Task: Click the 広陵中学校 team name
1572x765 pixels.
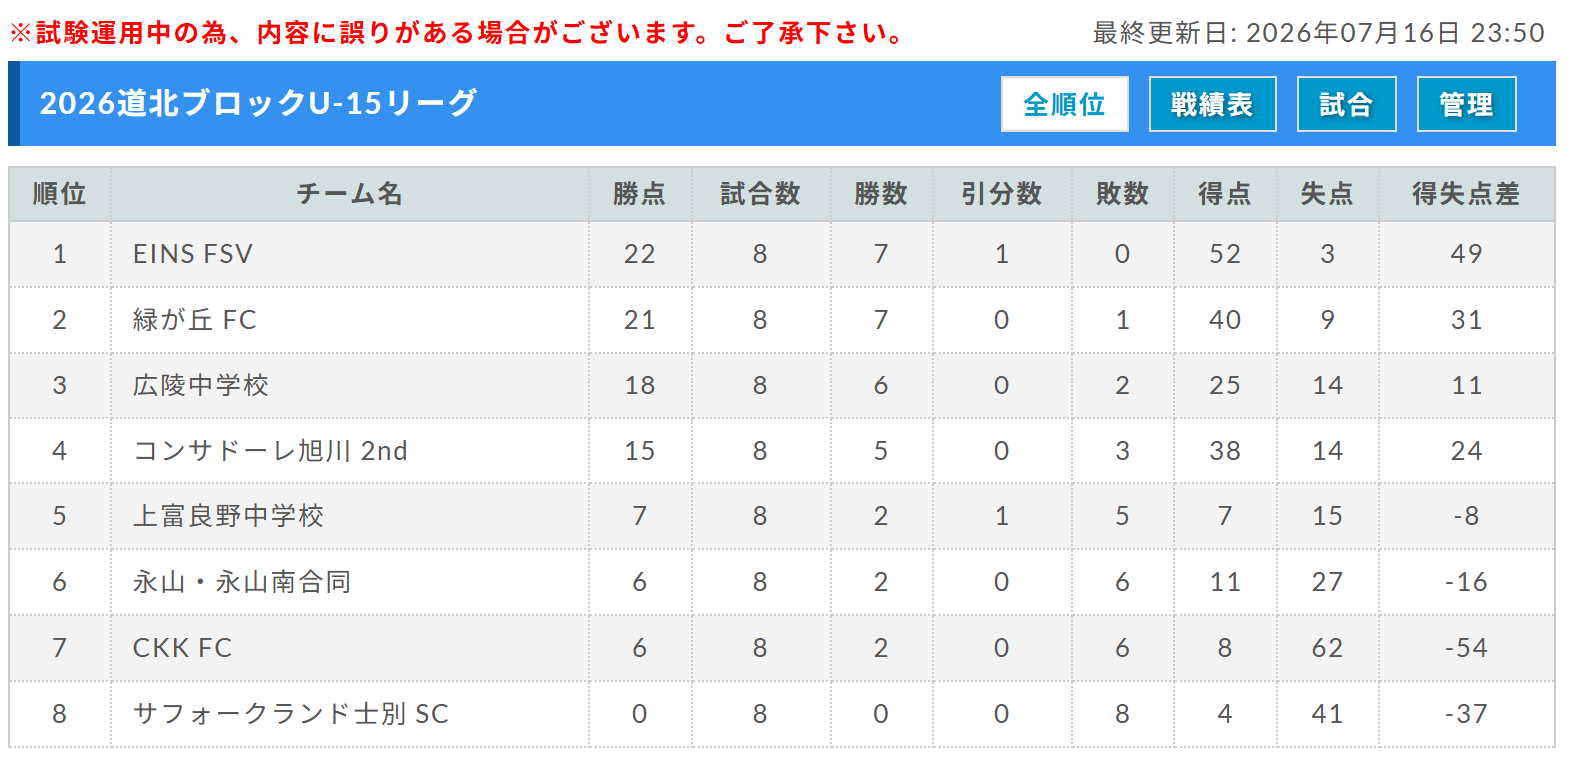Action: click(201, 385)
